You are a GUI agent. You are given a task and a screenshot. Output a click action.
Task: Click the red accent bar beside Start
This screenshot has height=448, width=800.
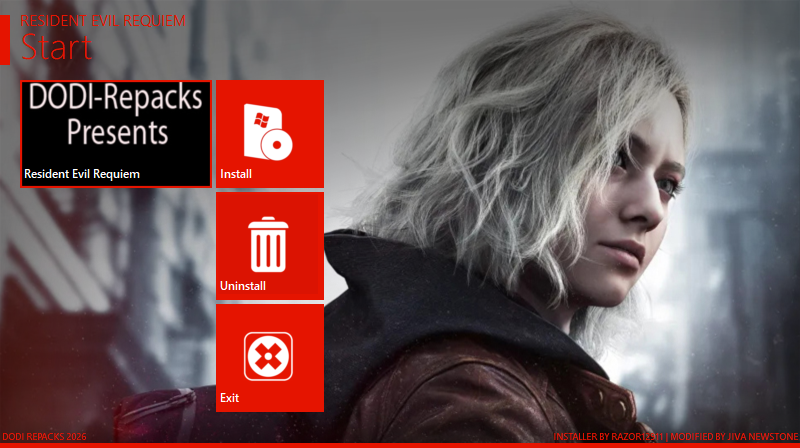(x=4, y=40)
